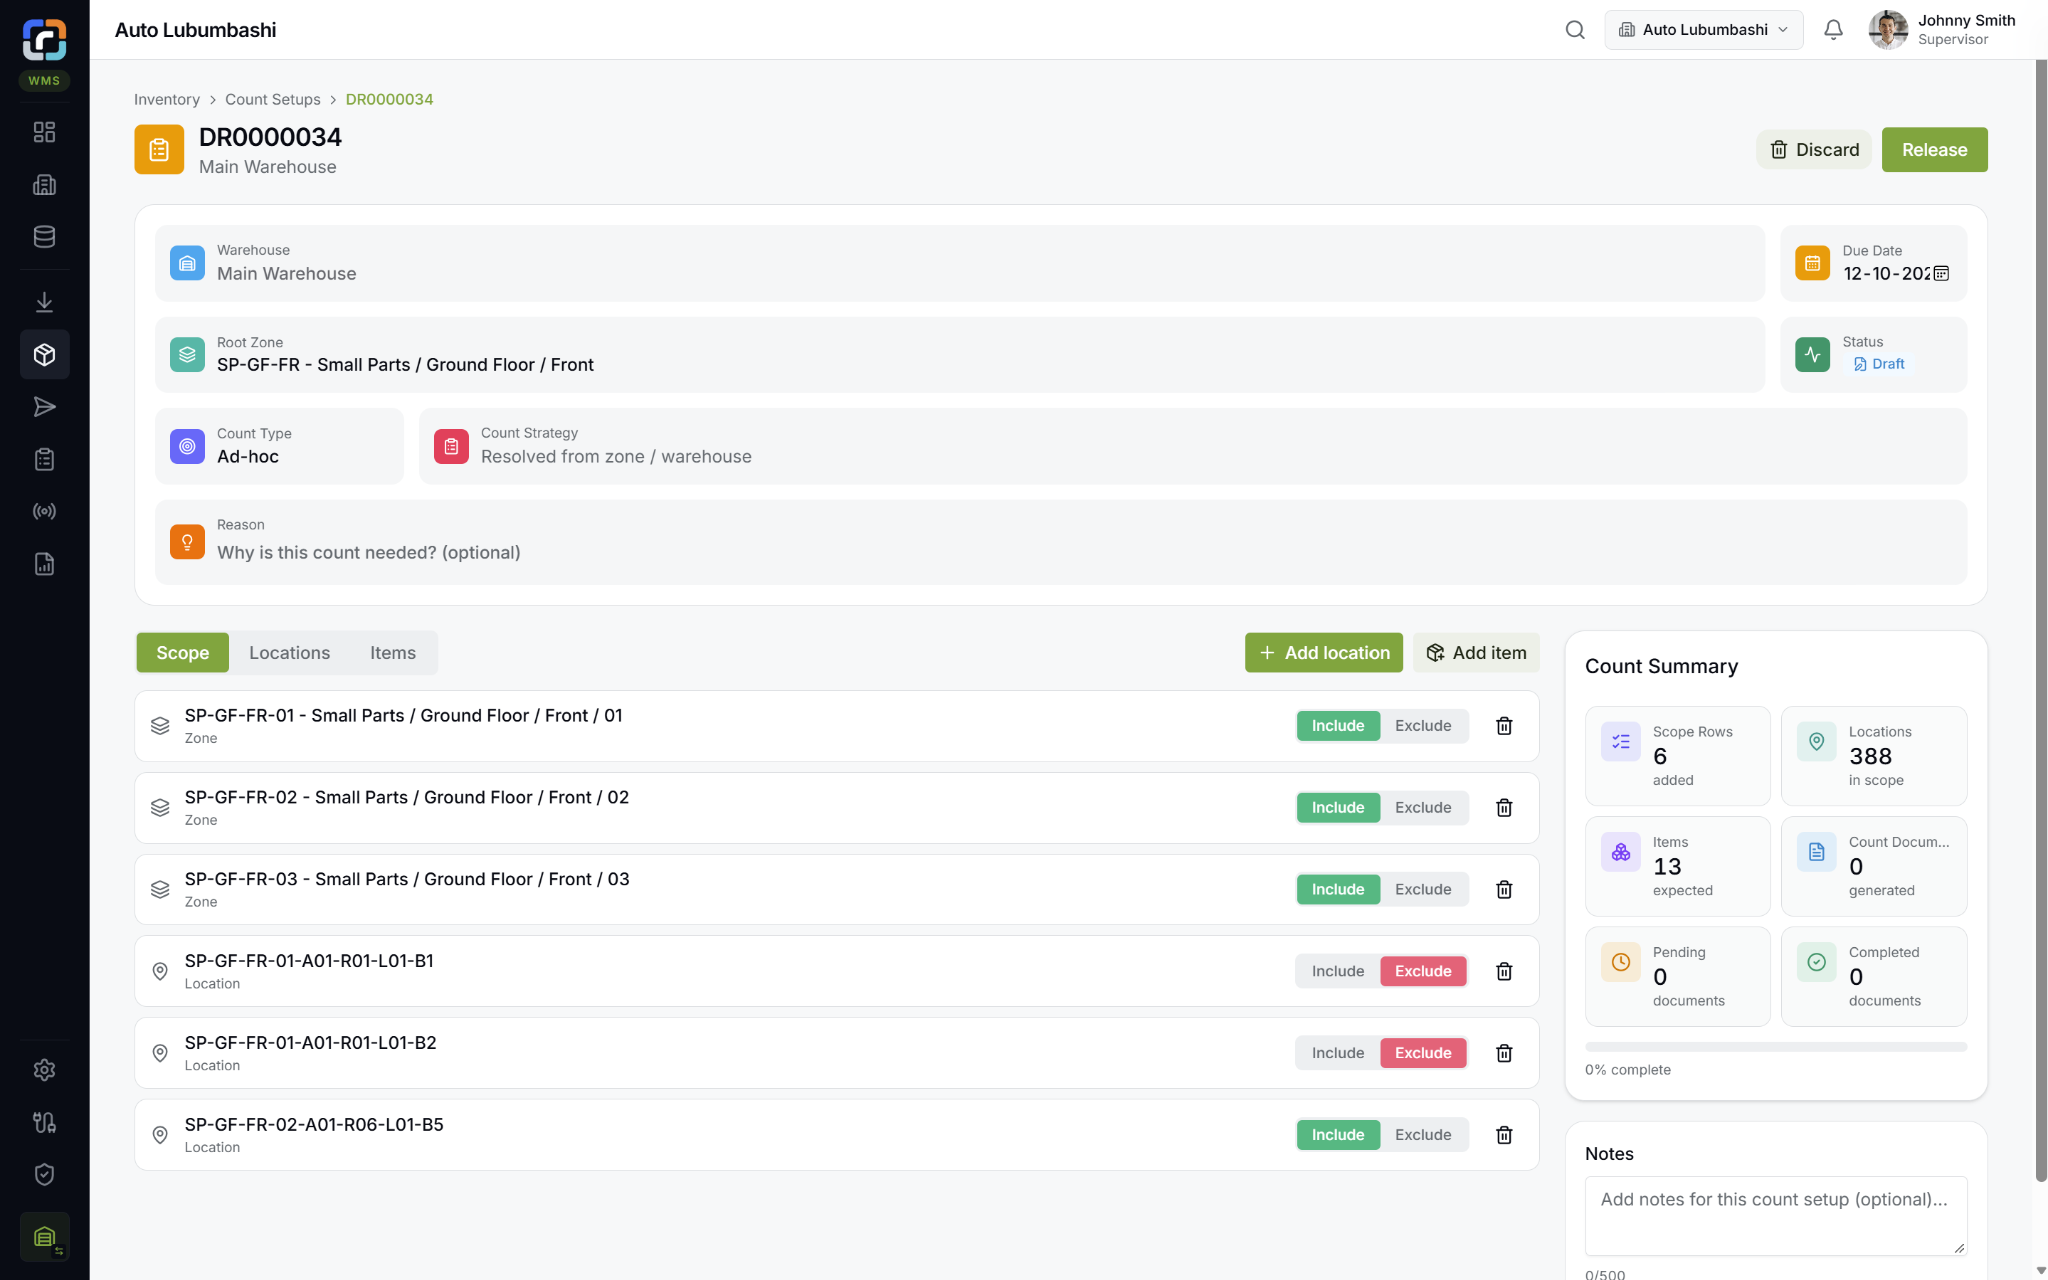Click the Draft status badge
This screenshot has height=1280, width=2048.
(x=1878, y=365)
